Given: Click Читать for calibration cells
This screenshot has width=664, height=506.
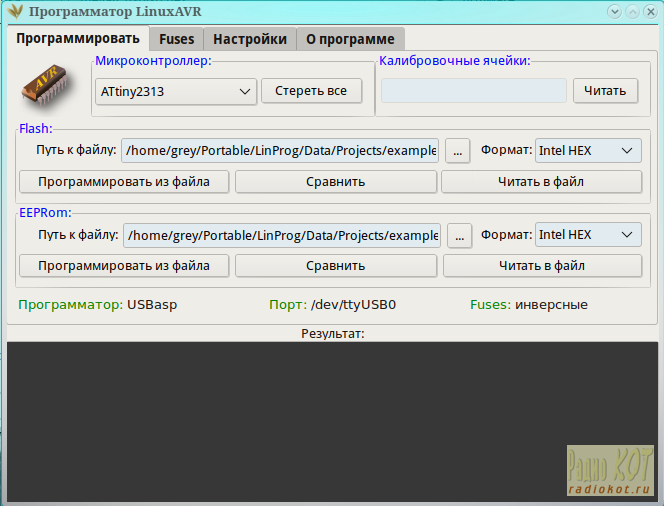Looking at the screenshot, I should 605,91.
